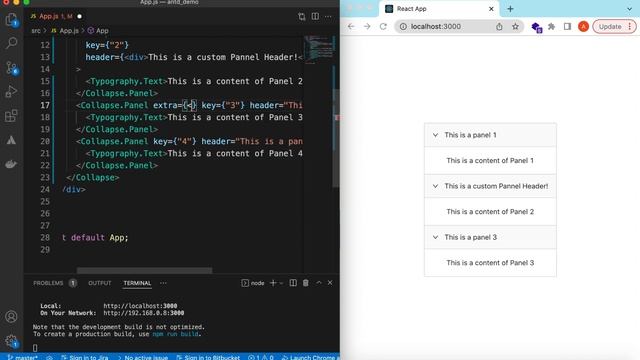Open the Chrome profile avatar
Image resolution: width=640 pixels, height=360 pixels.
583,27
